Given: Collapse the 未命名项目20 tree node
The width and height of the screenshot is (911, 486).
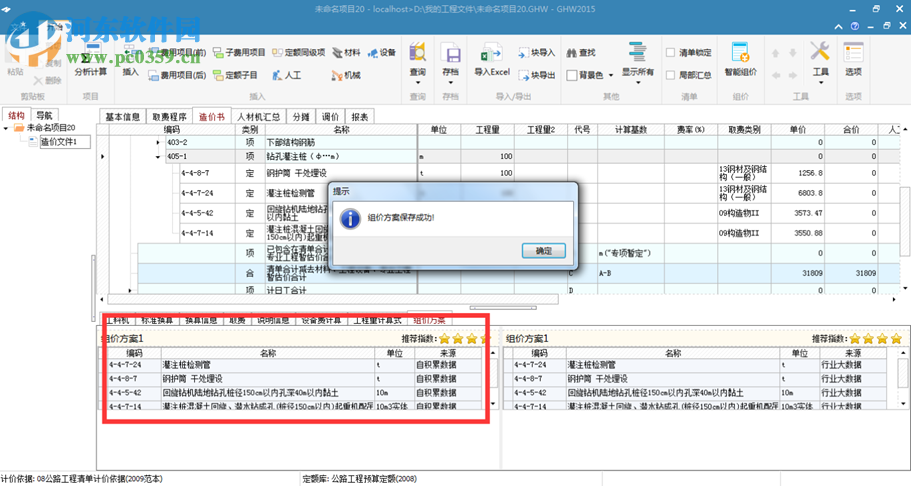Looking at the screenshot, I should click(x=6, y=128).
